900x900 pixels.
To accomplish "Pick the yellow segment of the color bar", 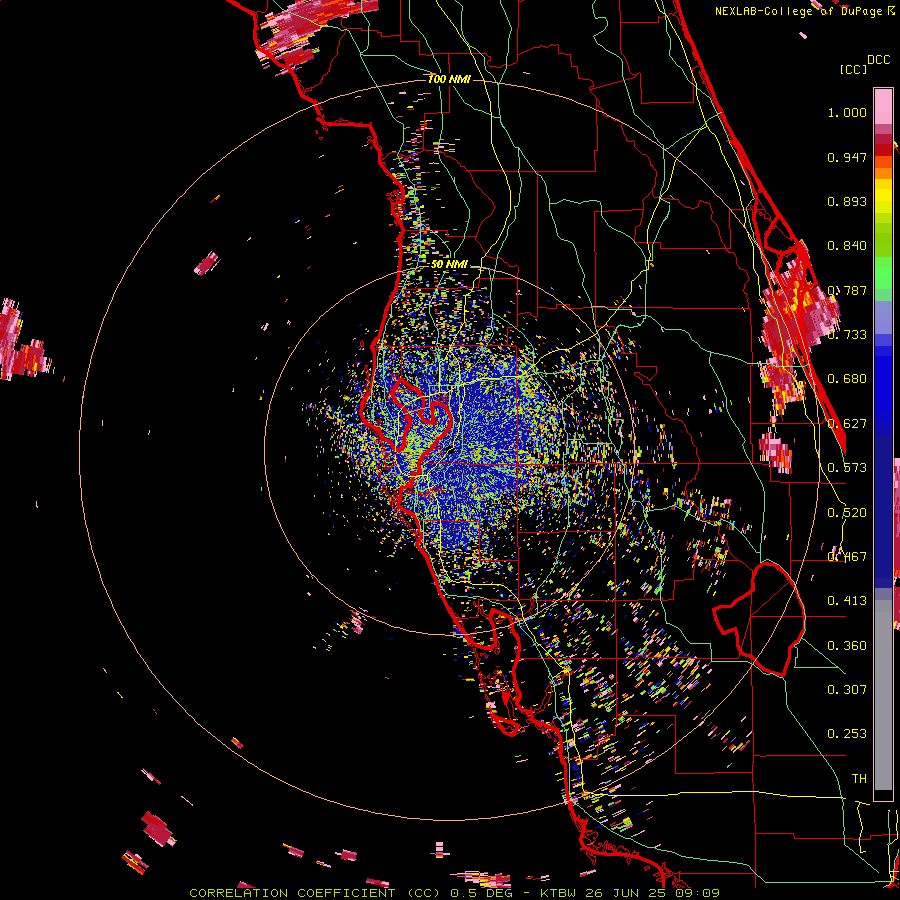I will click(883, 196).
